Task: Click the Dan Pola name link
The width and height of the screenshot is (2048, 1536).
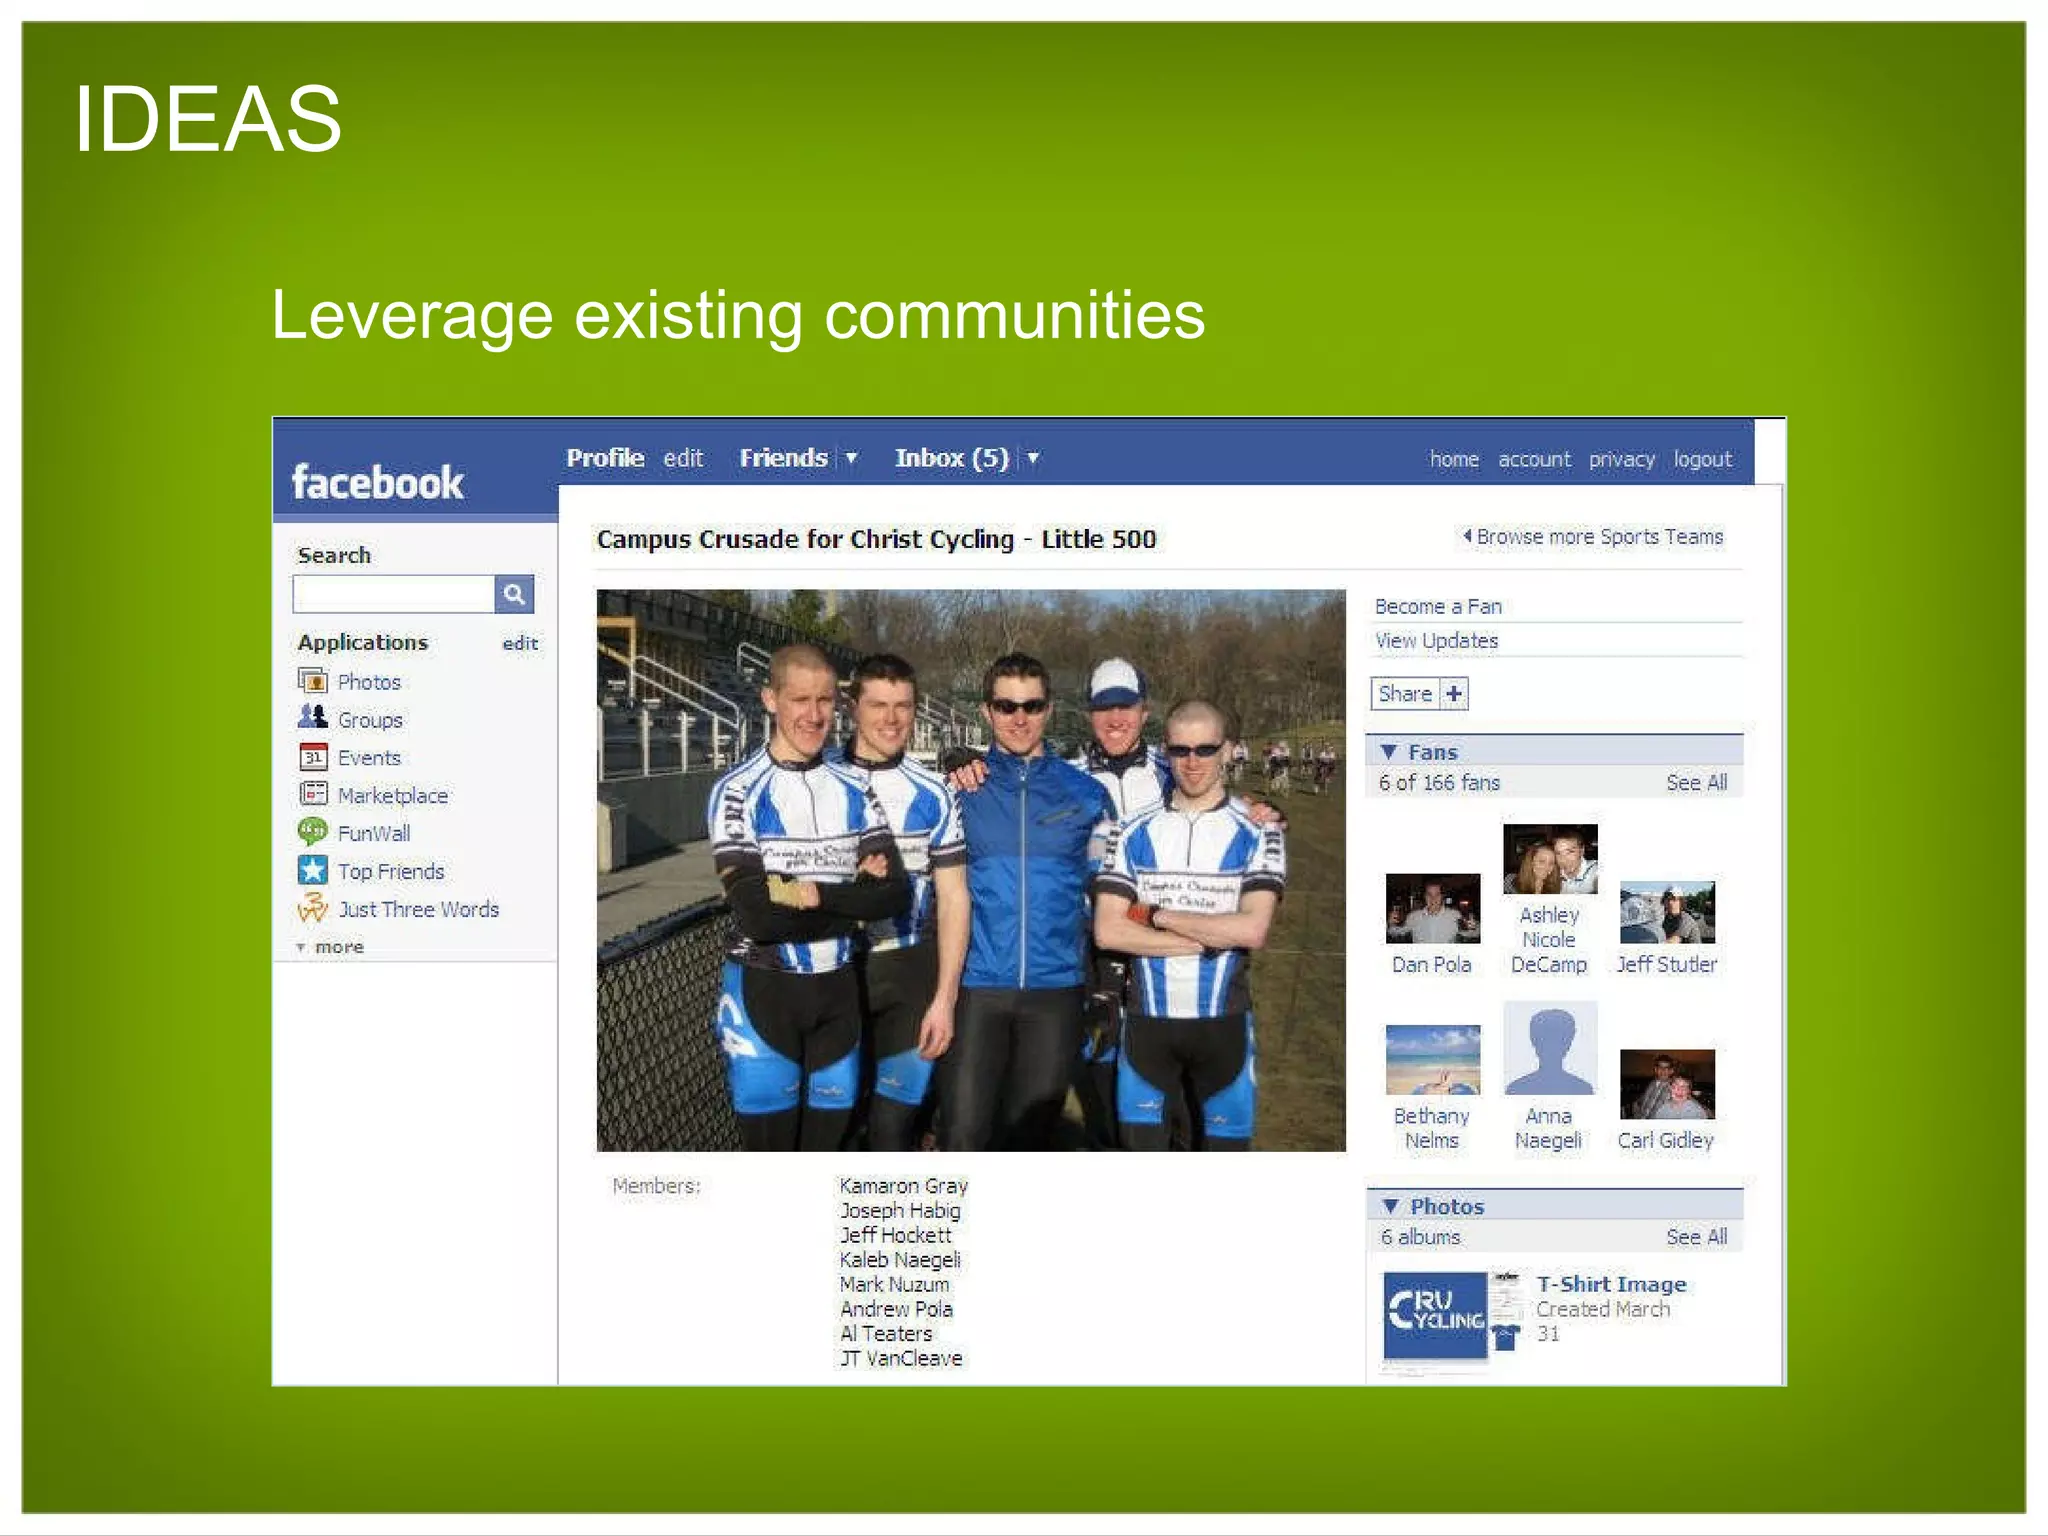Action: tap(1431, 964)
